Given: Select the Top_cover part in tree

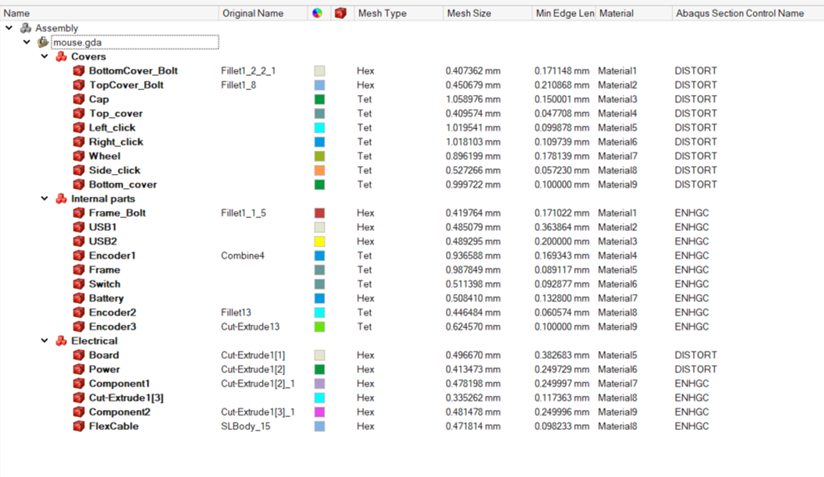Looking at the screenshot, I should click(115, 114).
